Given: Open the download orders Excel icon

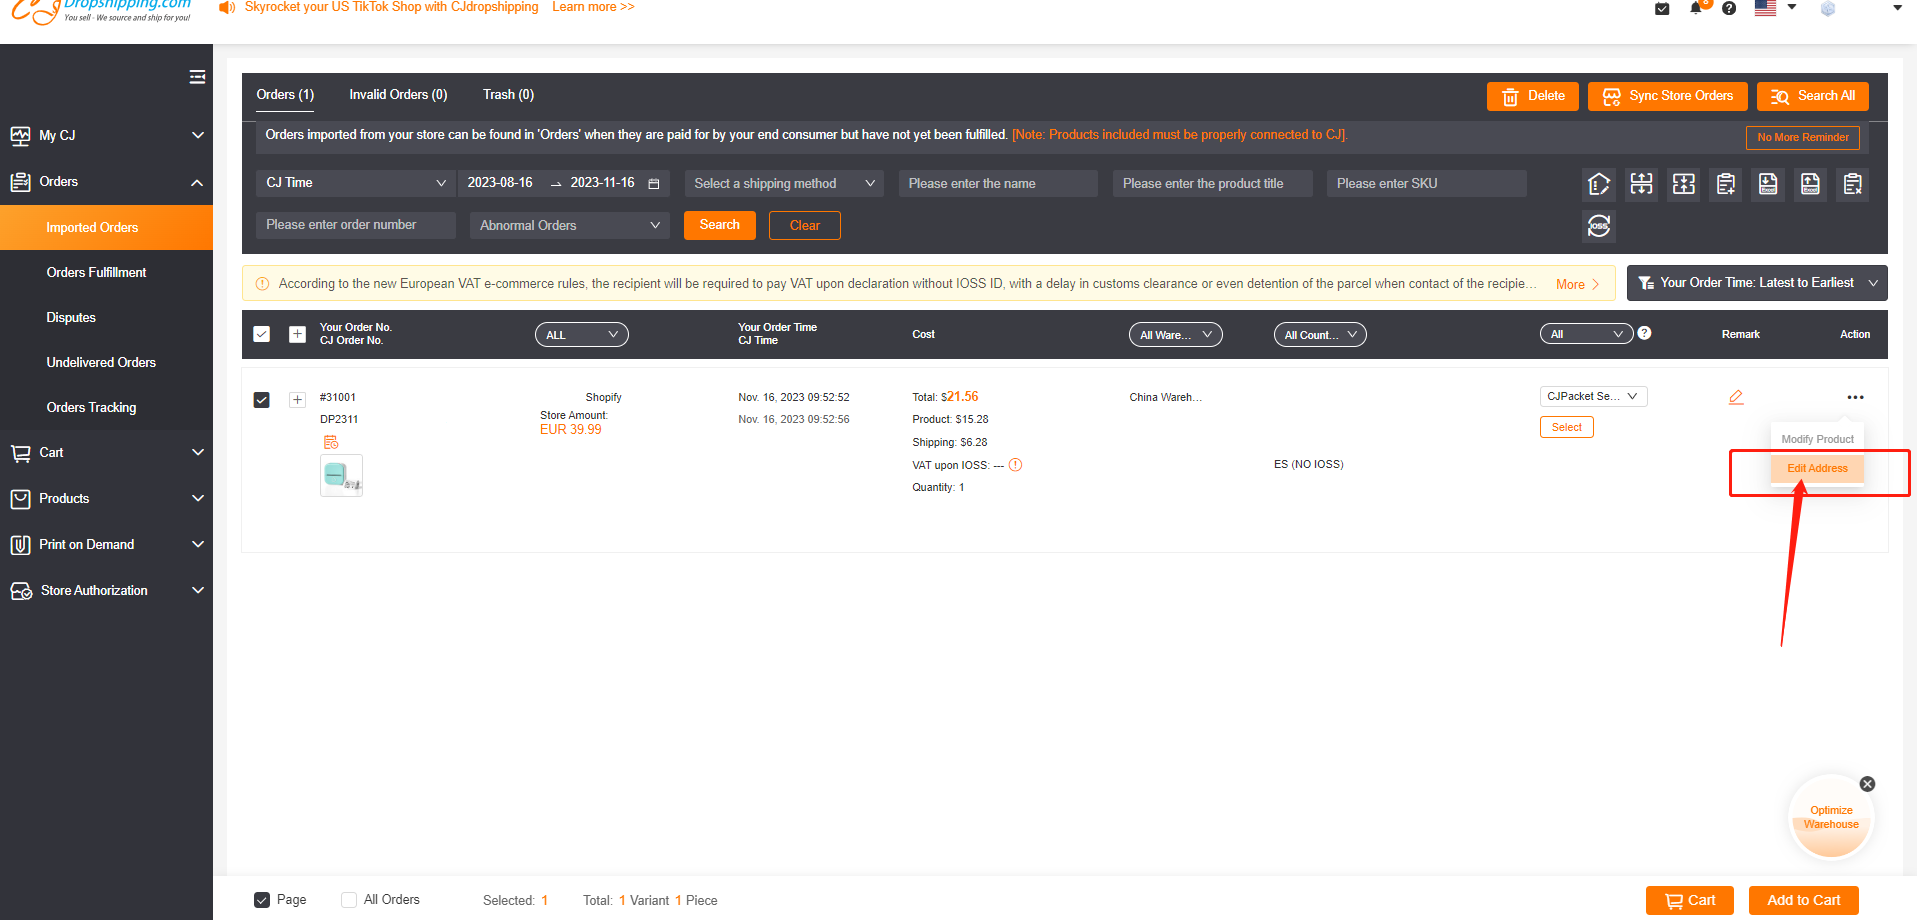Looking at the screenshot, I should tap(1767, 184).
